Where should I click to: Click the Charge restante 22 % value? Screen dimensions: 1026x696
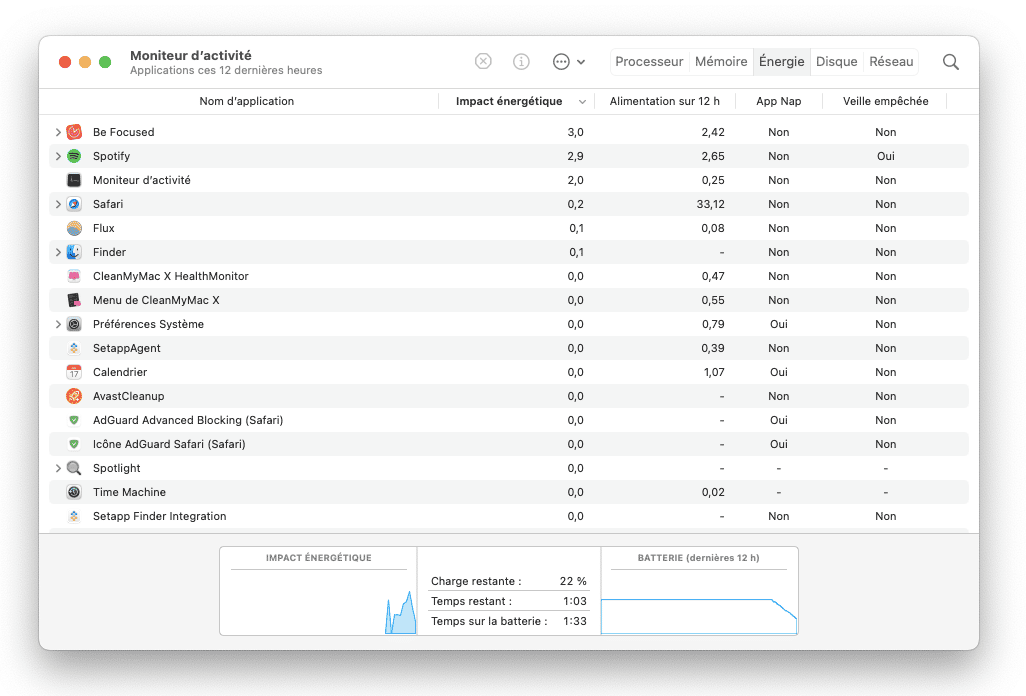point(573,581)
